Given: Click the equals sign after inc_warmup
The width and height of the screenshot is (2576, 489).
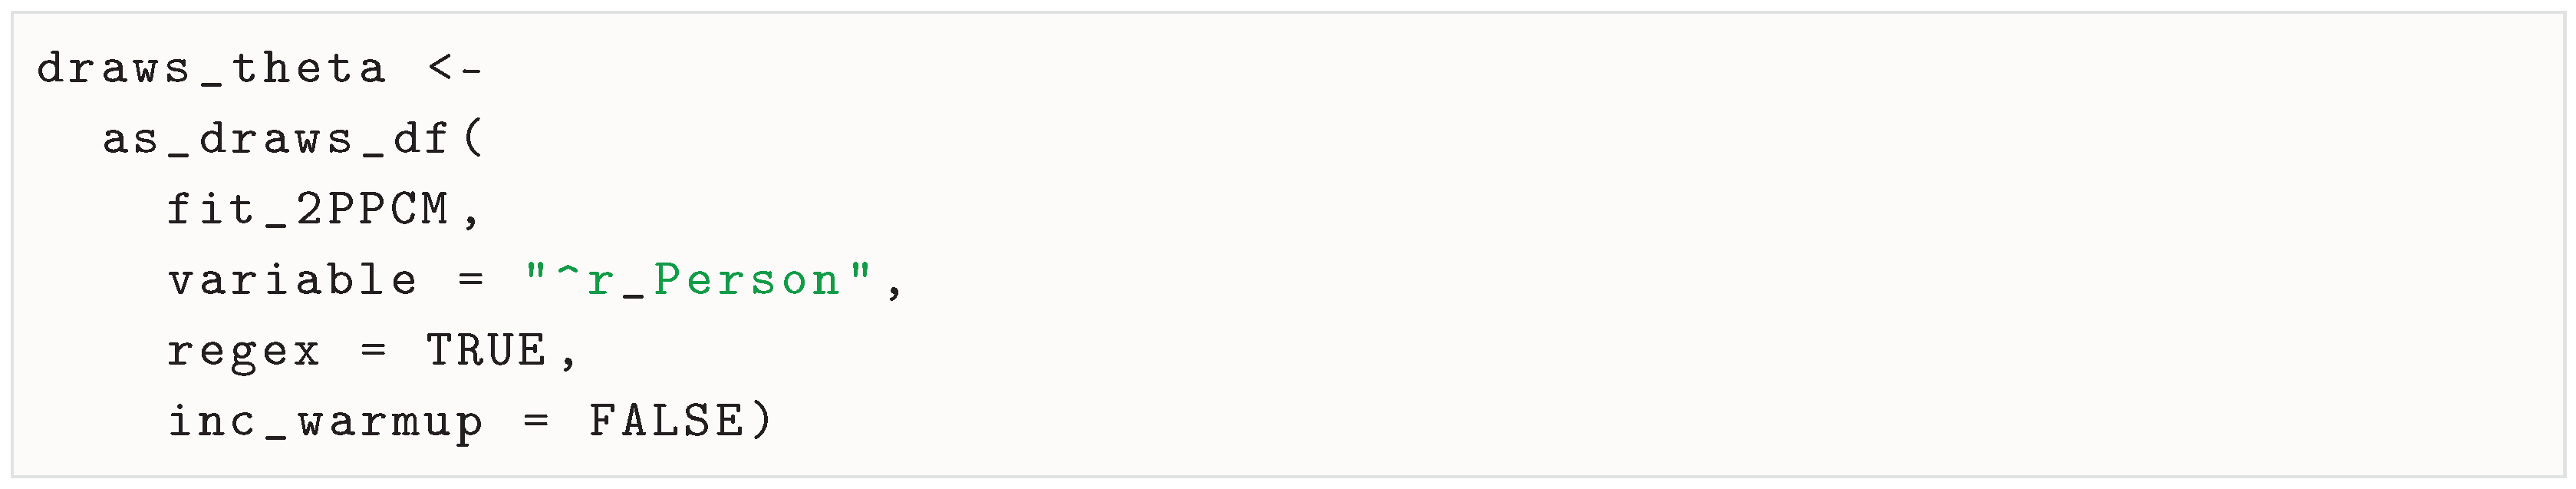Looking at the screenshot, I should pyautogui.click(x=536, y=422).
